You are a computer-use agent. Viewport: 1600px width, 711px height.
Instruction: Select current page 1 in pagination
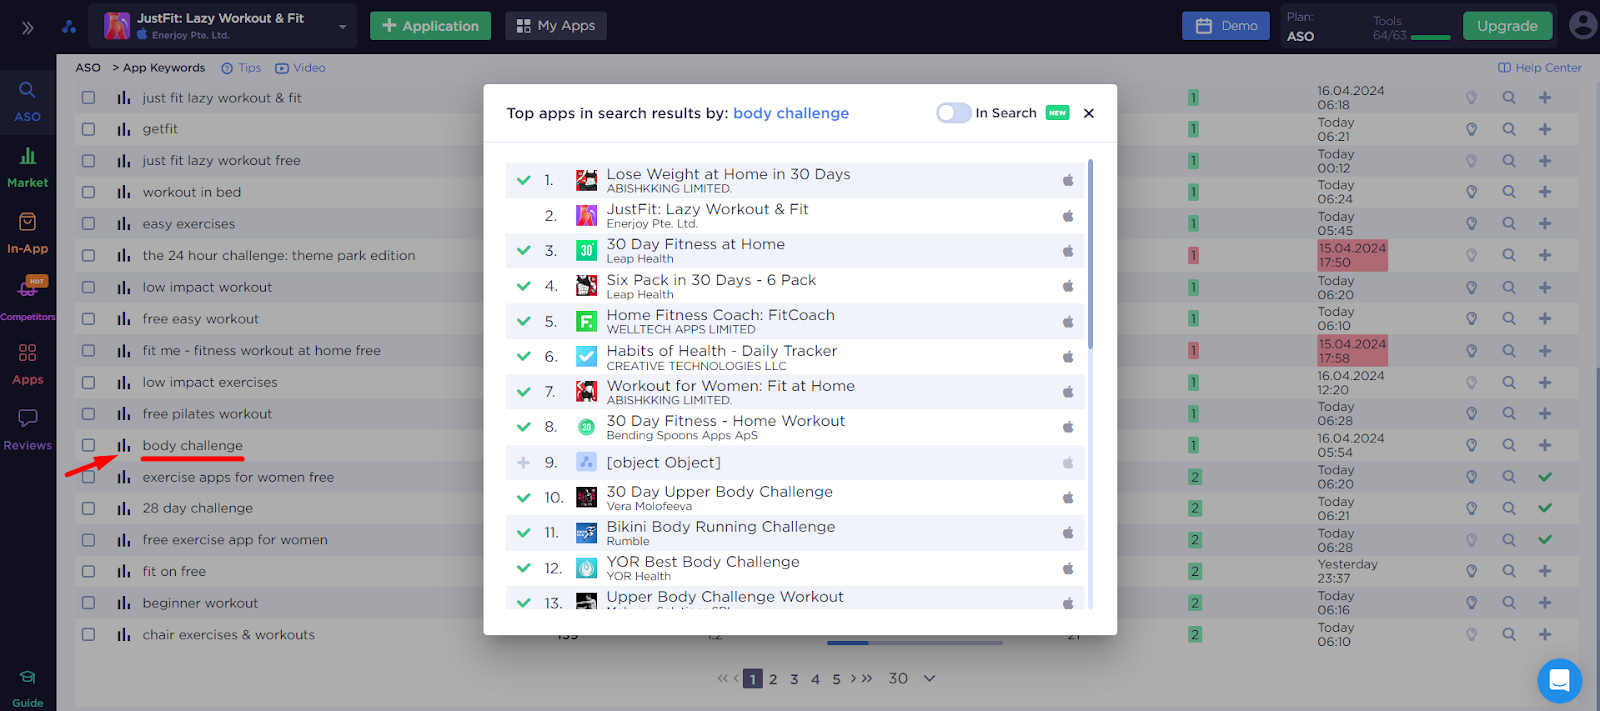tap(753, 679)
